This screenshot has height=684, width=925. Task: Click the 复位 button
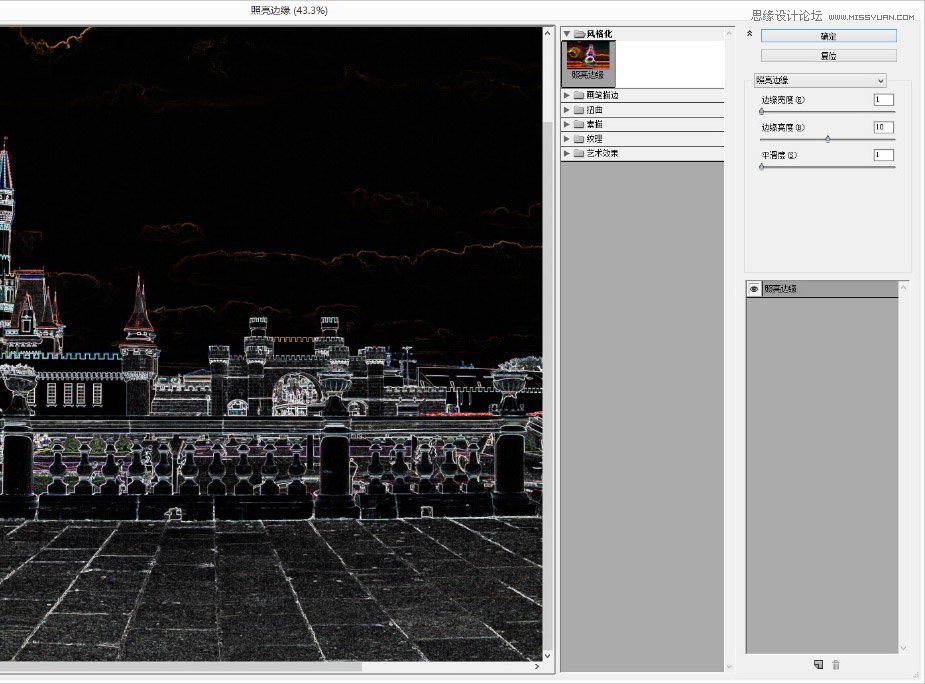click(828, 55)
